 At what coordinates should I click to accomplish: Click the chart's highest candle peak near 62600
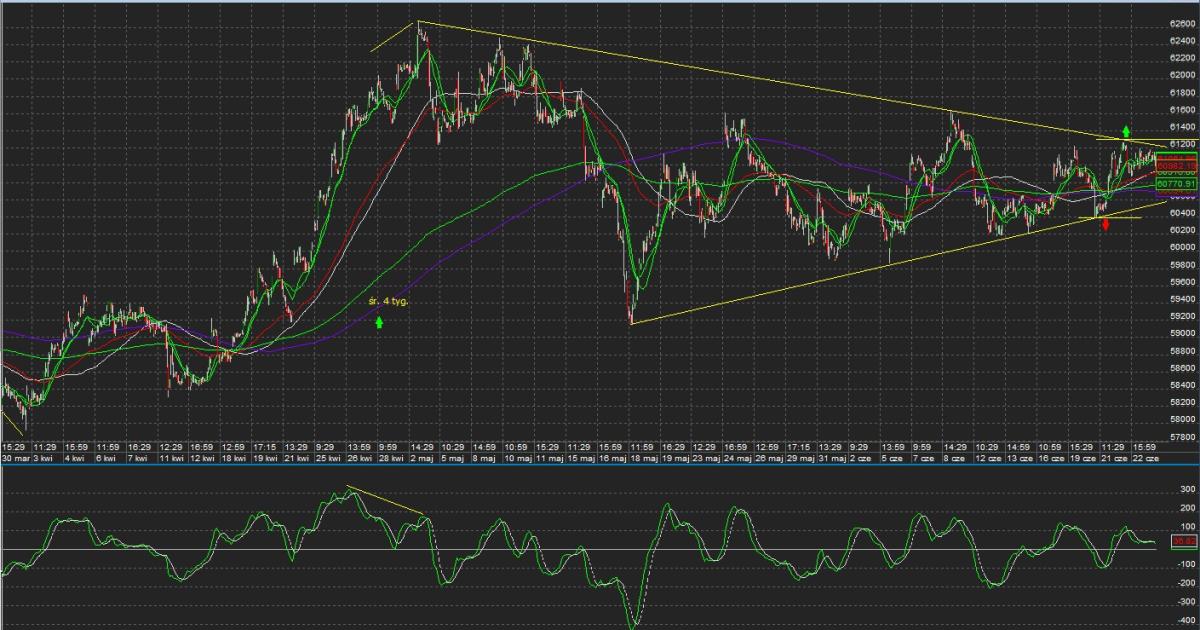point(420,26)
